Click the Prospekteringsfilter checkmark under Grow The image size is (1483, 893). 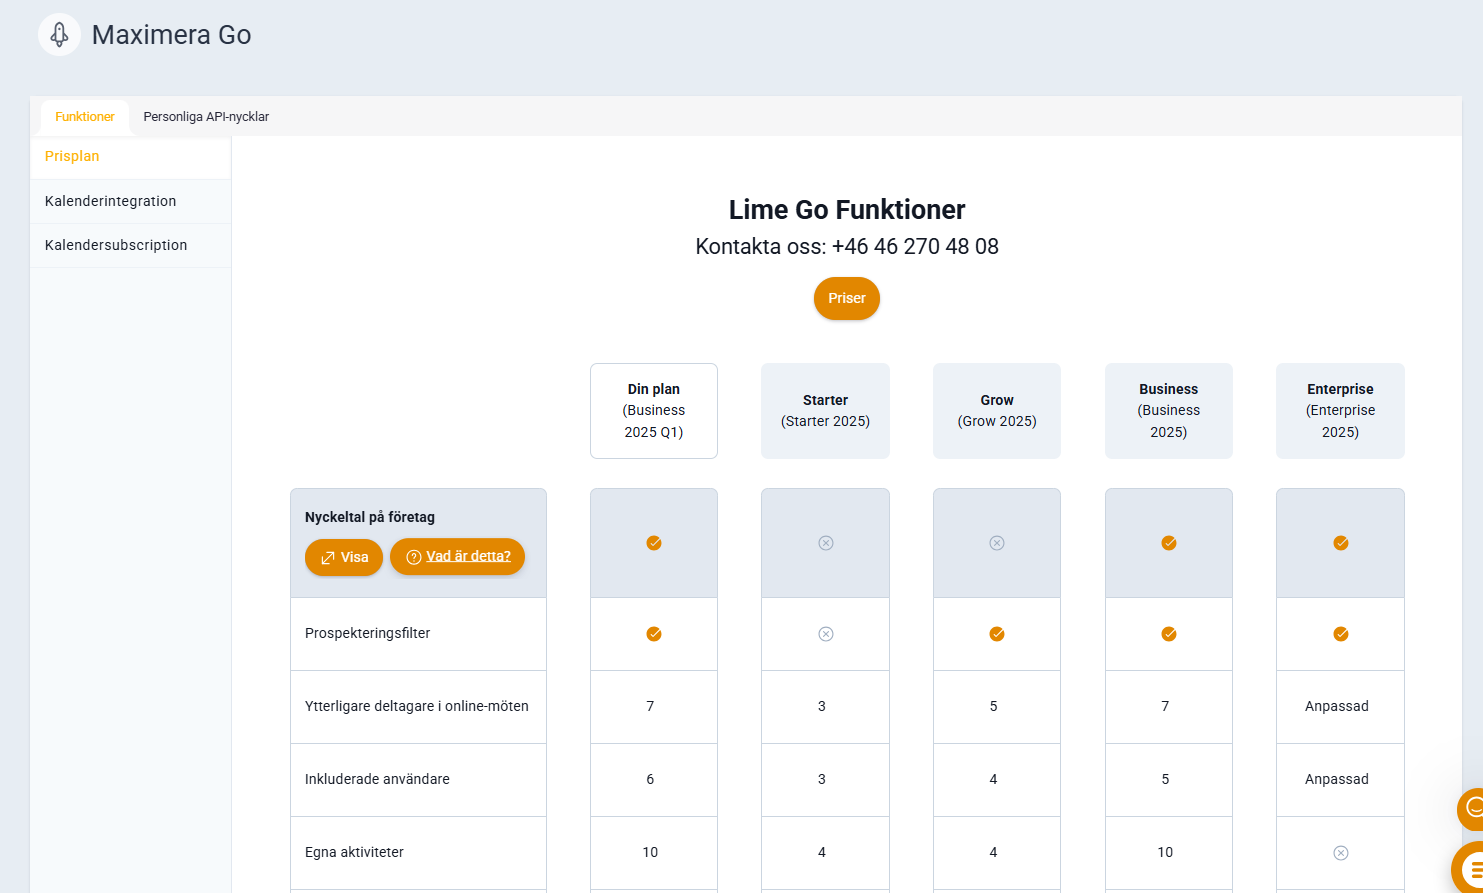[997, 634]
